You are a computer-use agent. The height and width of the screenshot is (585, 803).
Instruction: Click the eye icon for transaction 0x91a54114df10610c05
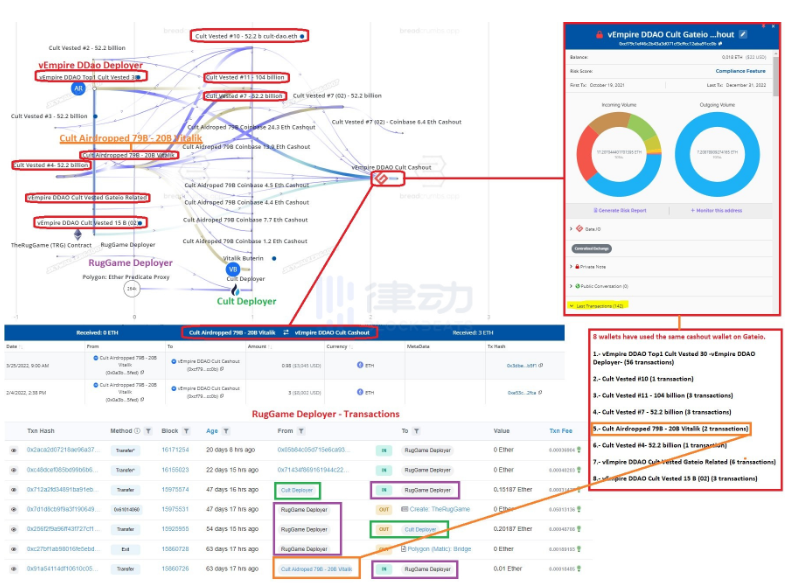click(x=14, y=569)
